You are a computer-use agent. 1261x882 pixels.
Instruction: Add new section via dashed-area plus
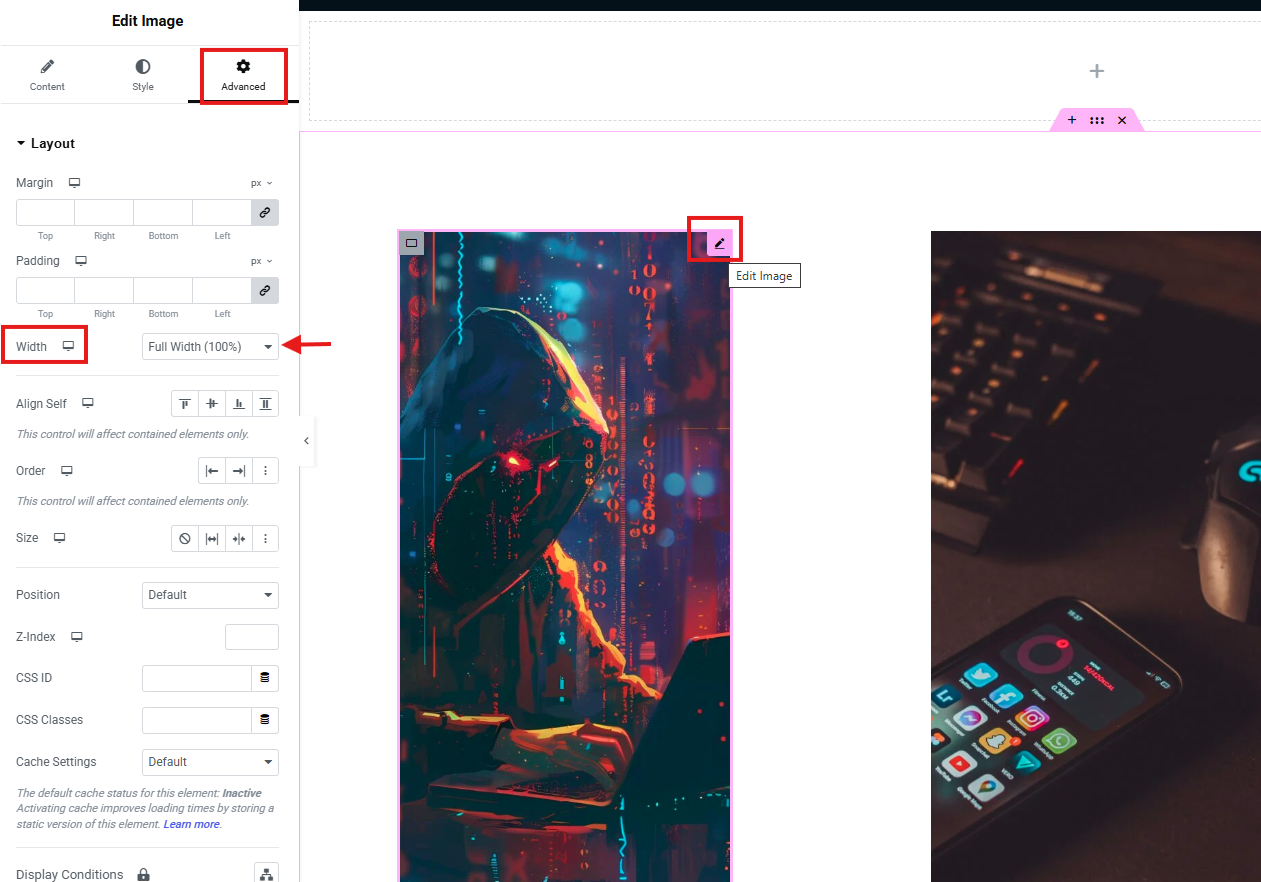pos(1097,71)
